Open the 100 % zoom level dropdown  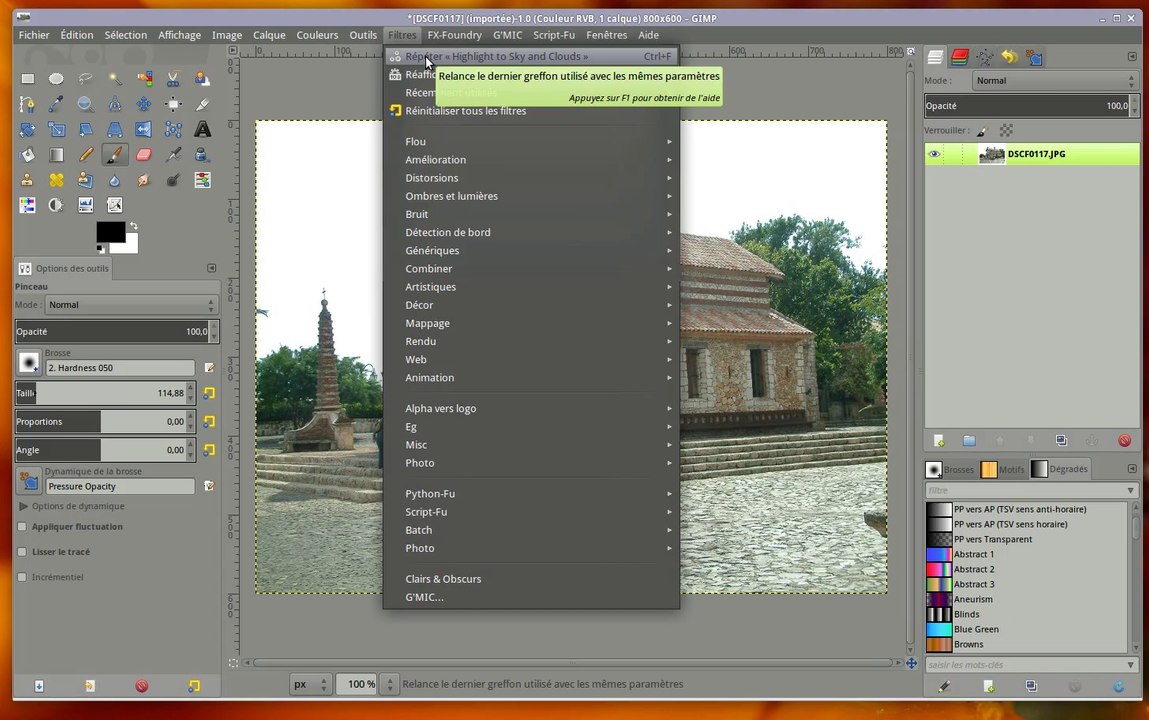(390, 684)
